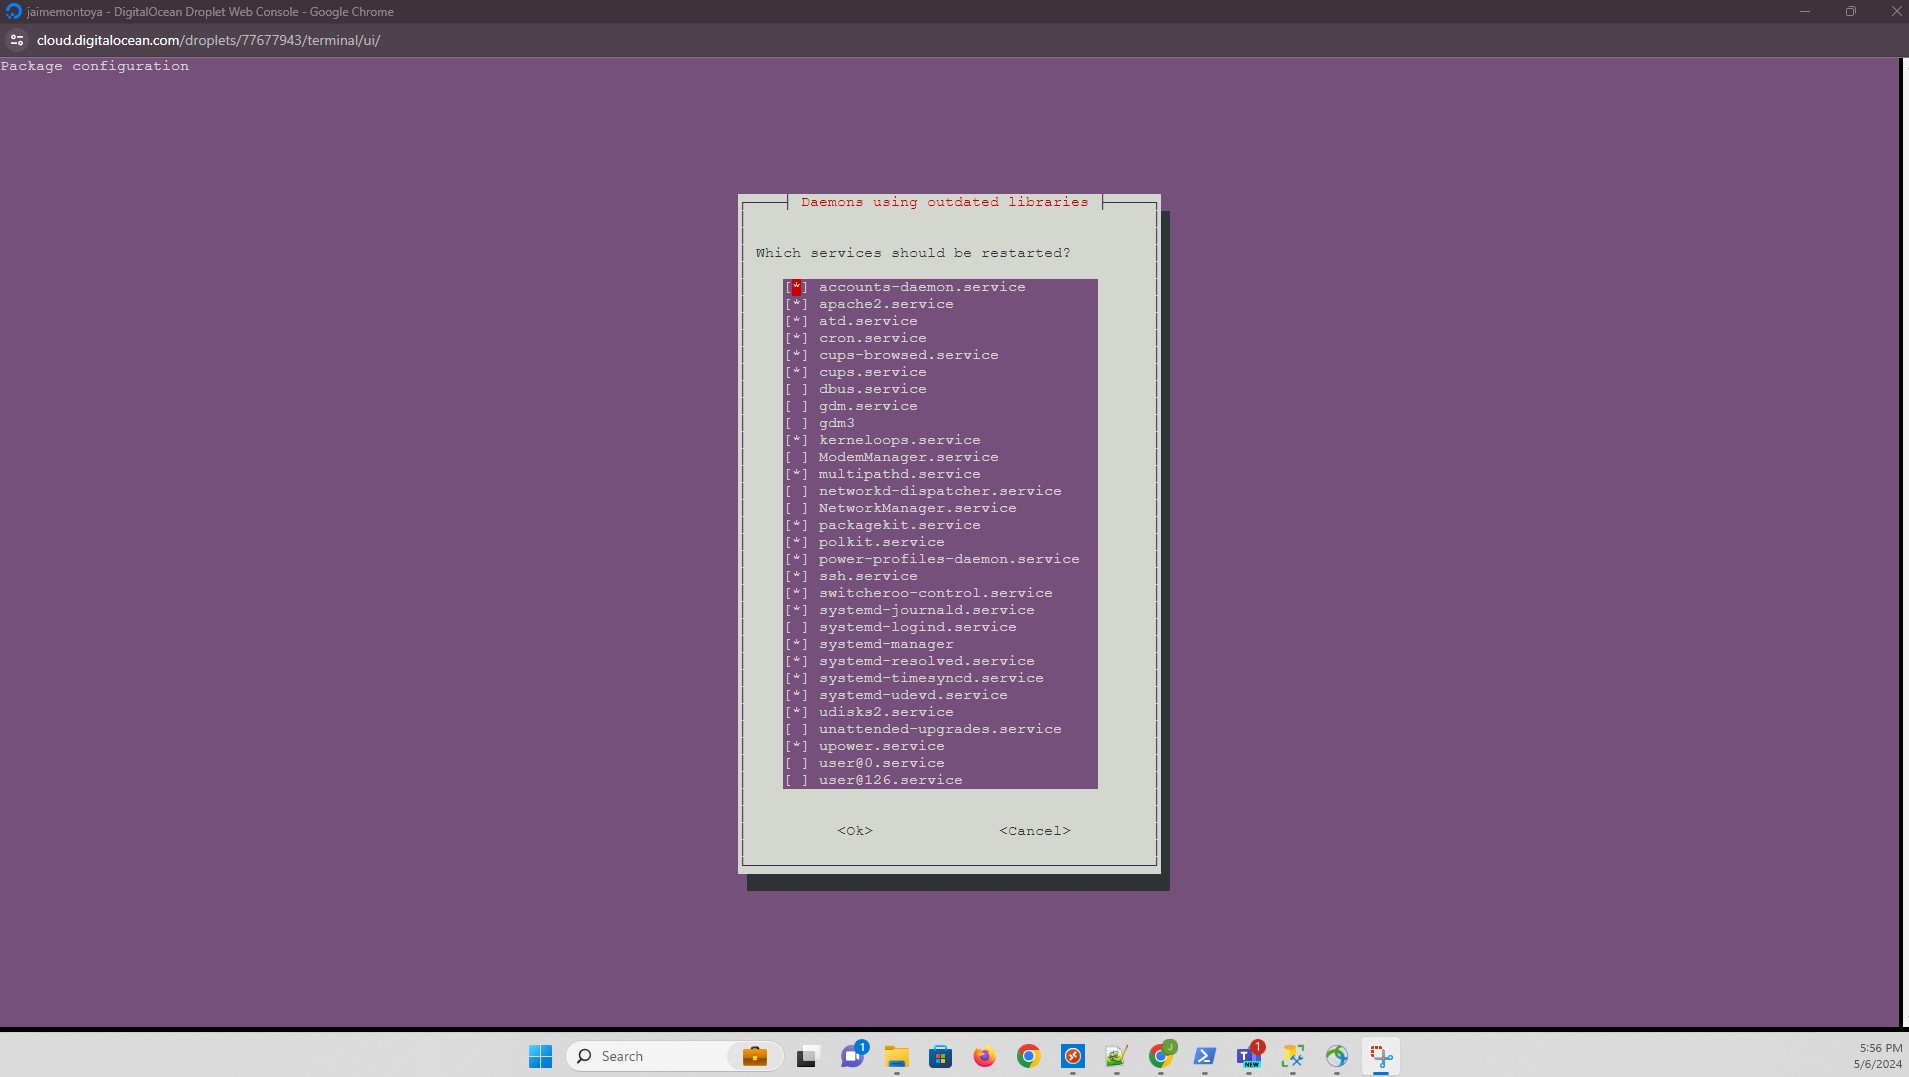
Task: Uncheck the cups-browsed.service checkbox
Action: coord(796,355)
